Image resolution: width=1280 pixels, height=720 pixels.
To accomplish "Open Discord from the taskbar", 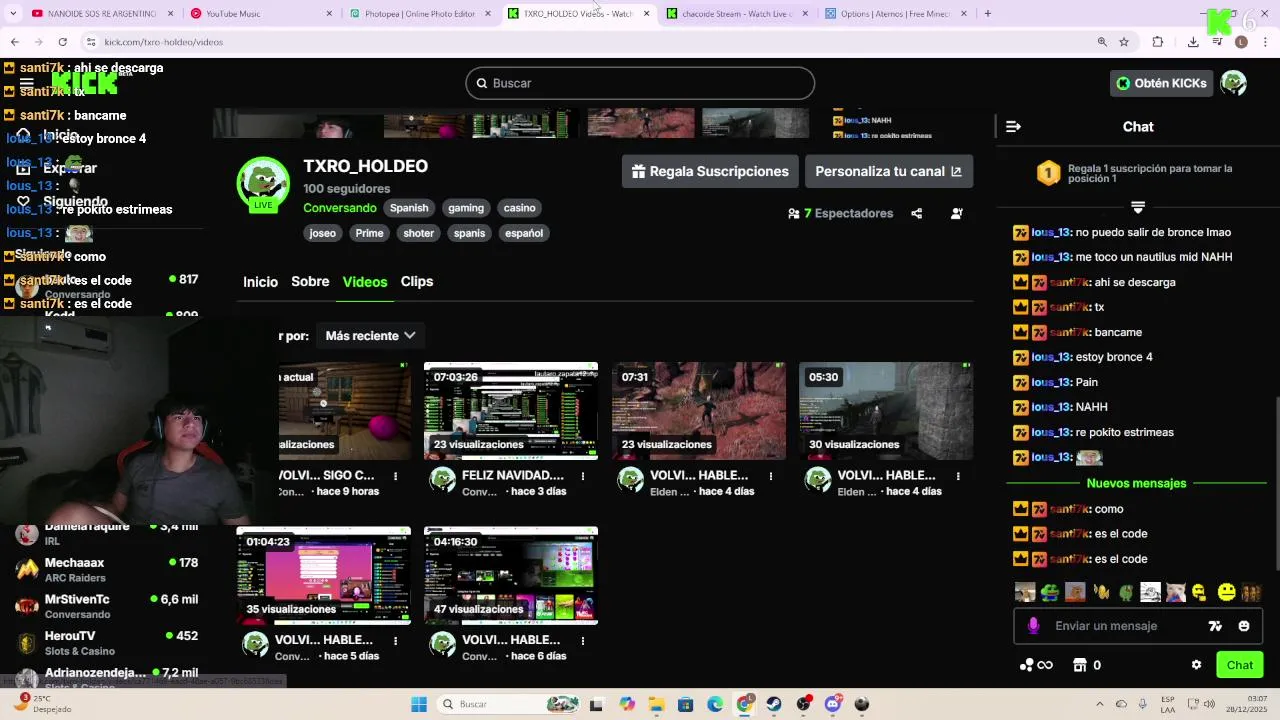I will pos(833,704).
